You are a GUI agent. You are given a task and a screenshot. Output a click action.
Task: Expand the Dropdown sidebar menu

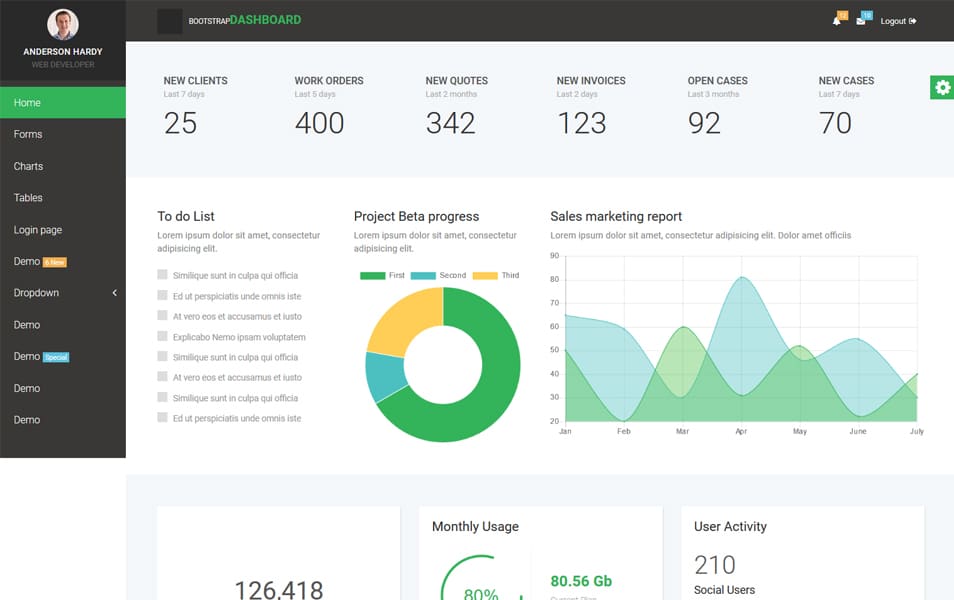click(x=37, y=293)
